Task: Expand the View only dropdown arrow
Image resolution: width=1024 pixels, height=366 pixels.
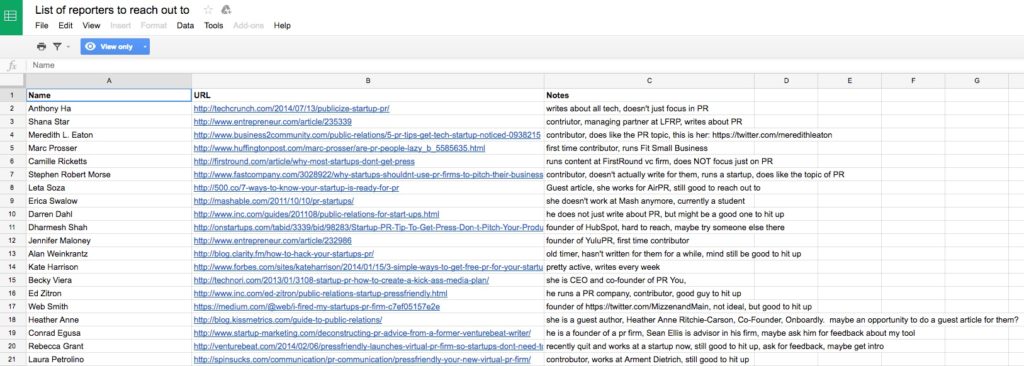Action: [x=144, y=46]
